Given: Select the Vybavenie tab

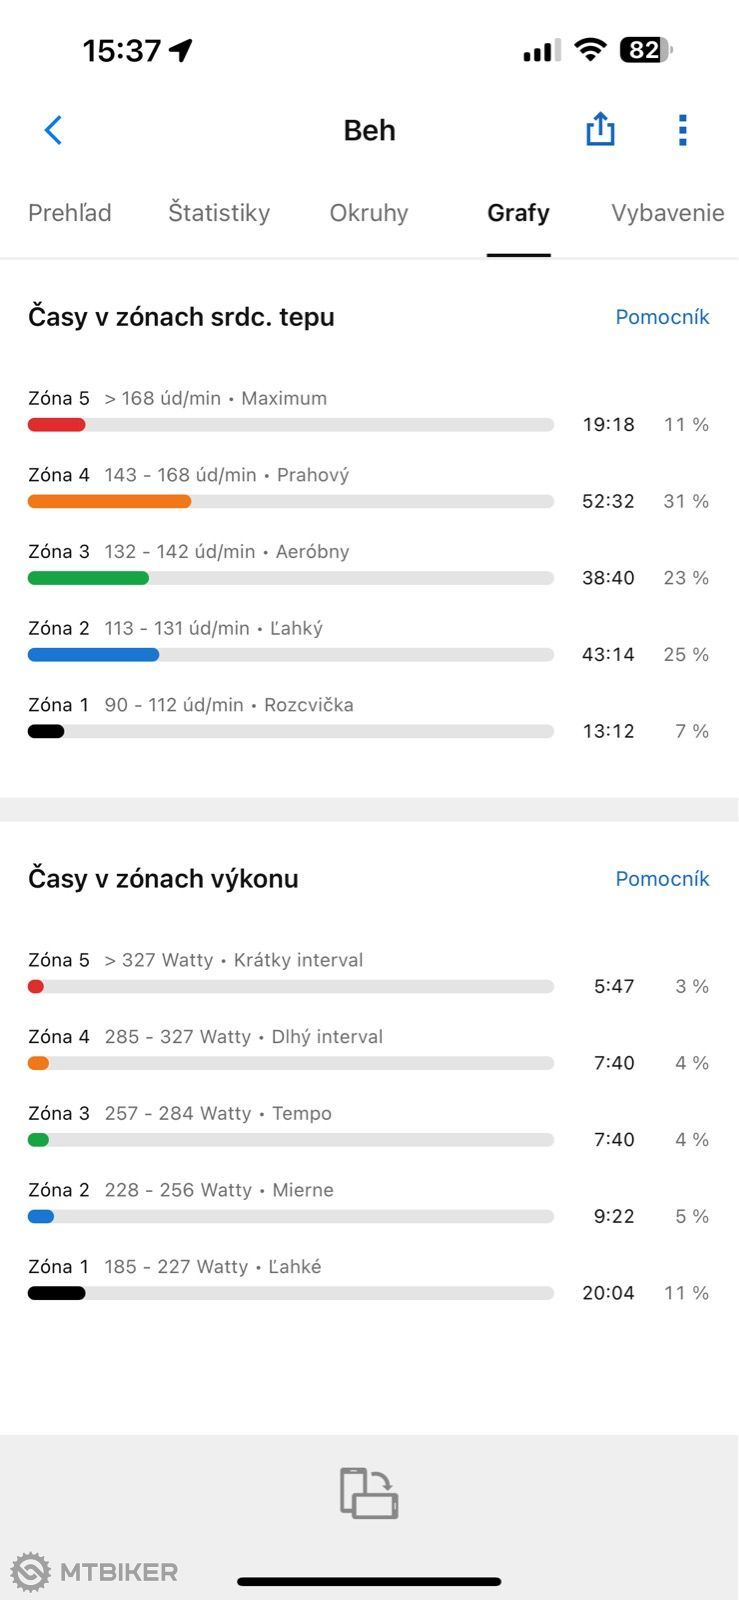Looking at the screenshot, I should pyautogui.click(x=668, y=213).
